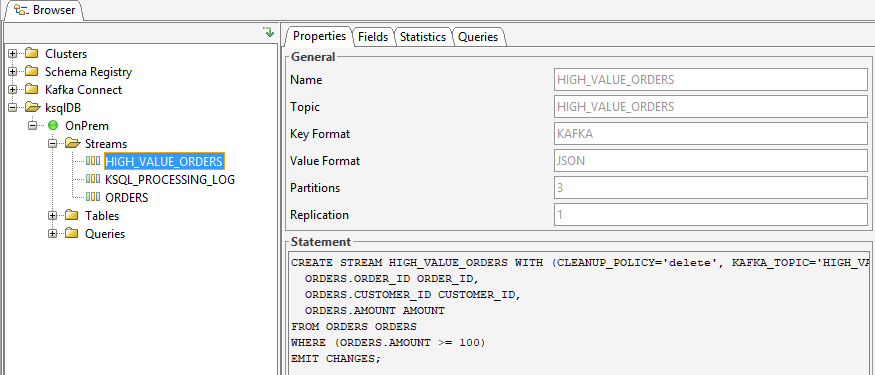Click the FROM ORDERS ORDERS line
The height and width of the screenshot is (375, 875).
[354, 326]
